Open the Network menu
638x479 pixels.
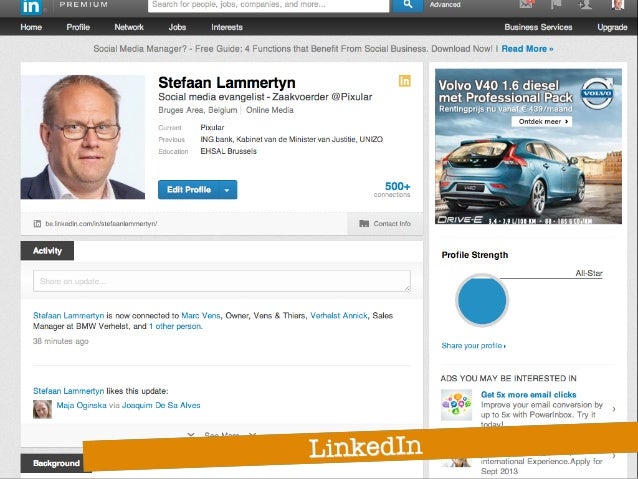(x=129, y=27)
